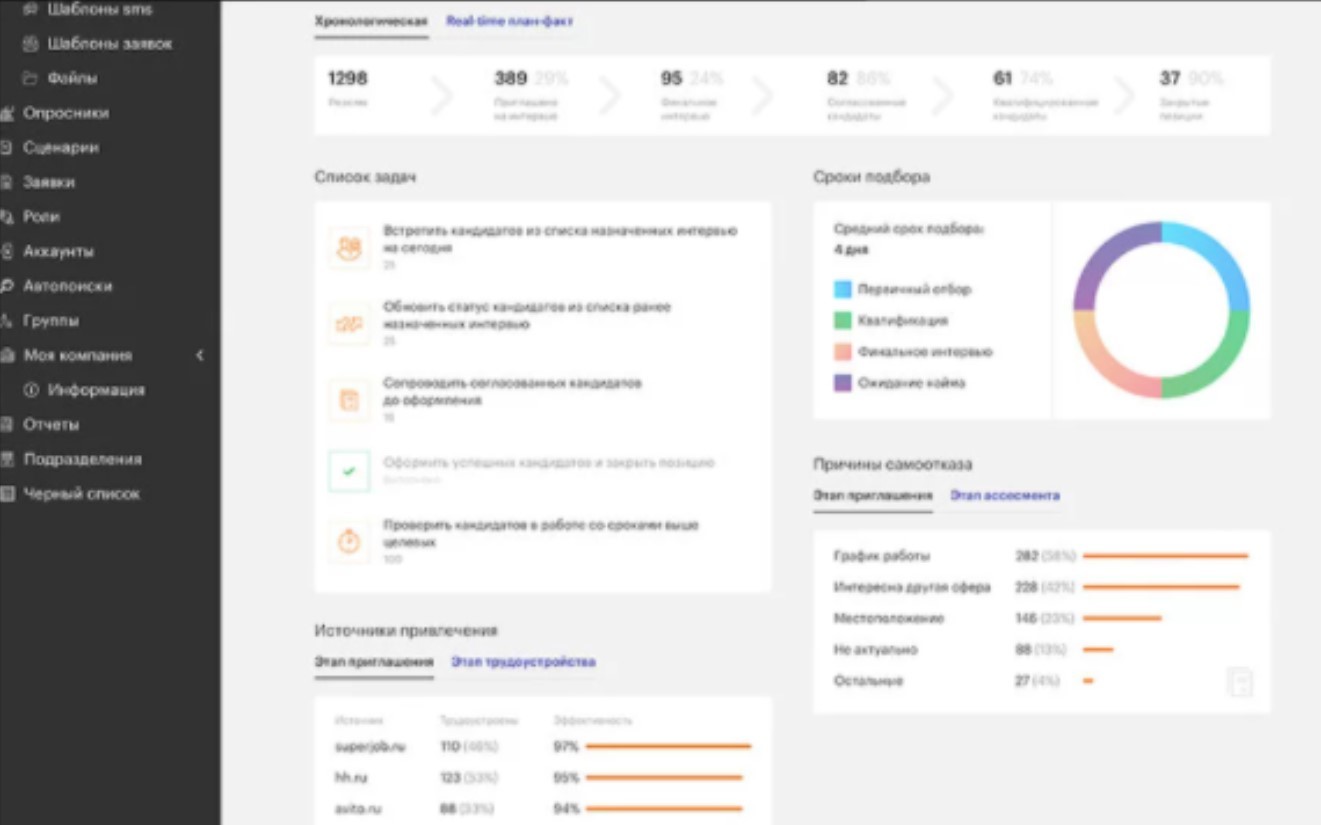This screenshot has height=825, width=1321.
Task: Click the Информация info icon in sidebar
Action: click(31, 390)
